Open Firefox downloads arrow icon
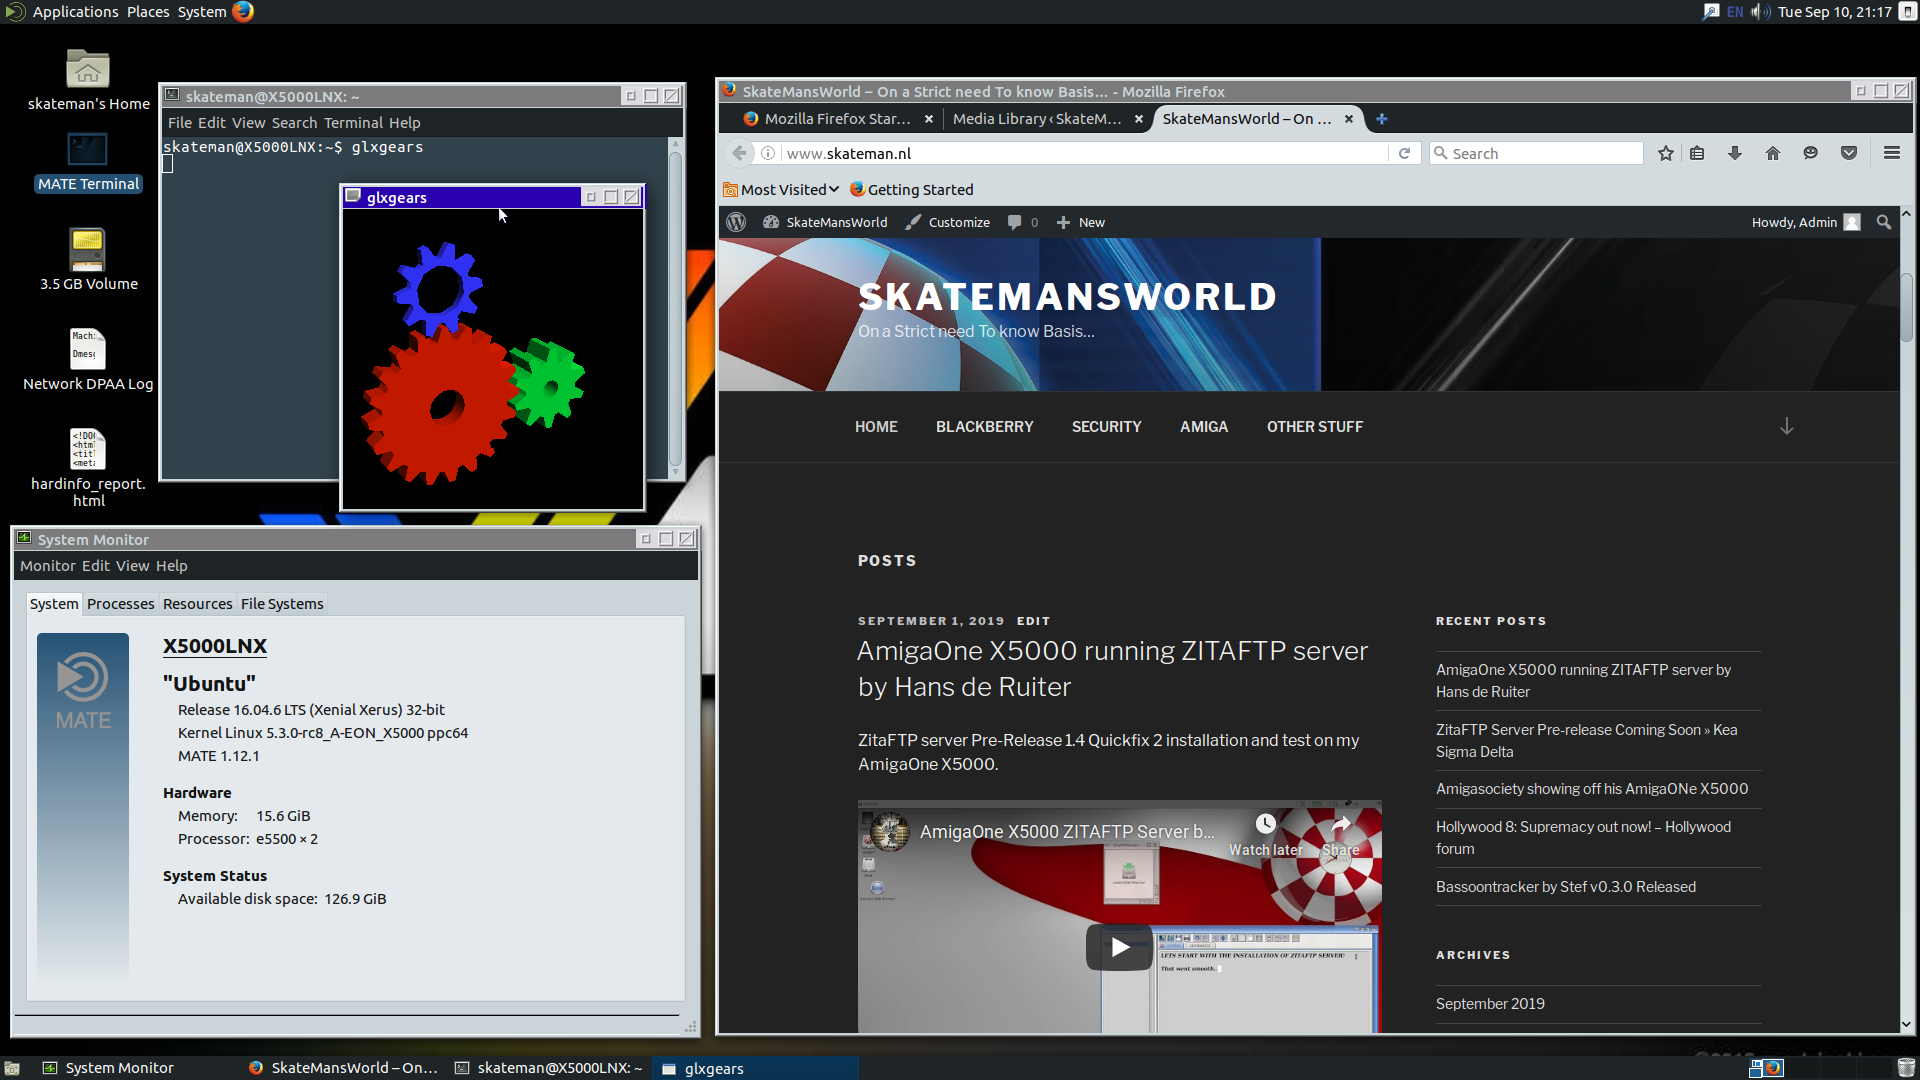 point(1735,153)
